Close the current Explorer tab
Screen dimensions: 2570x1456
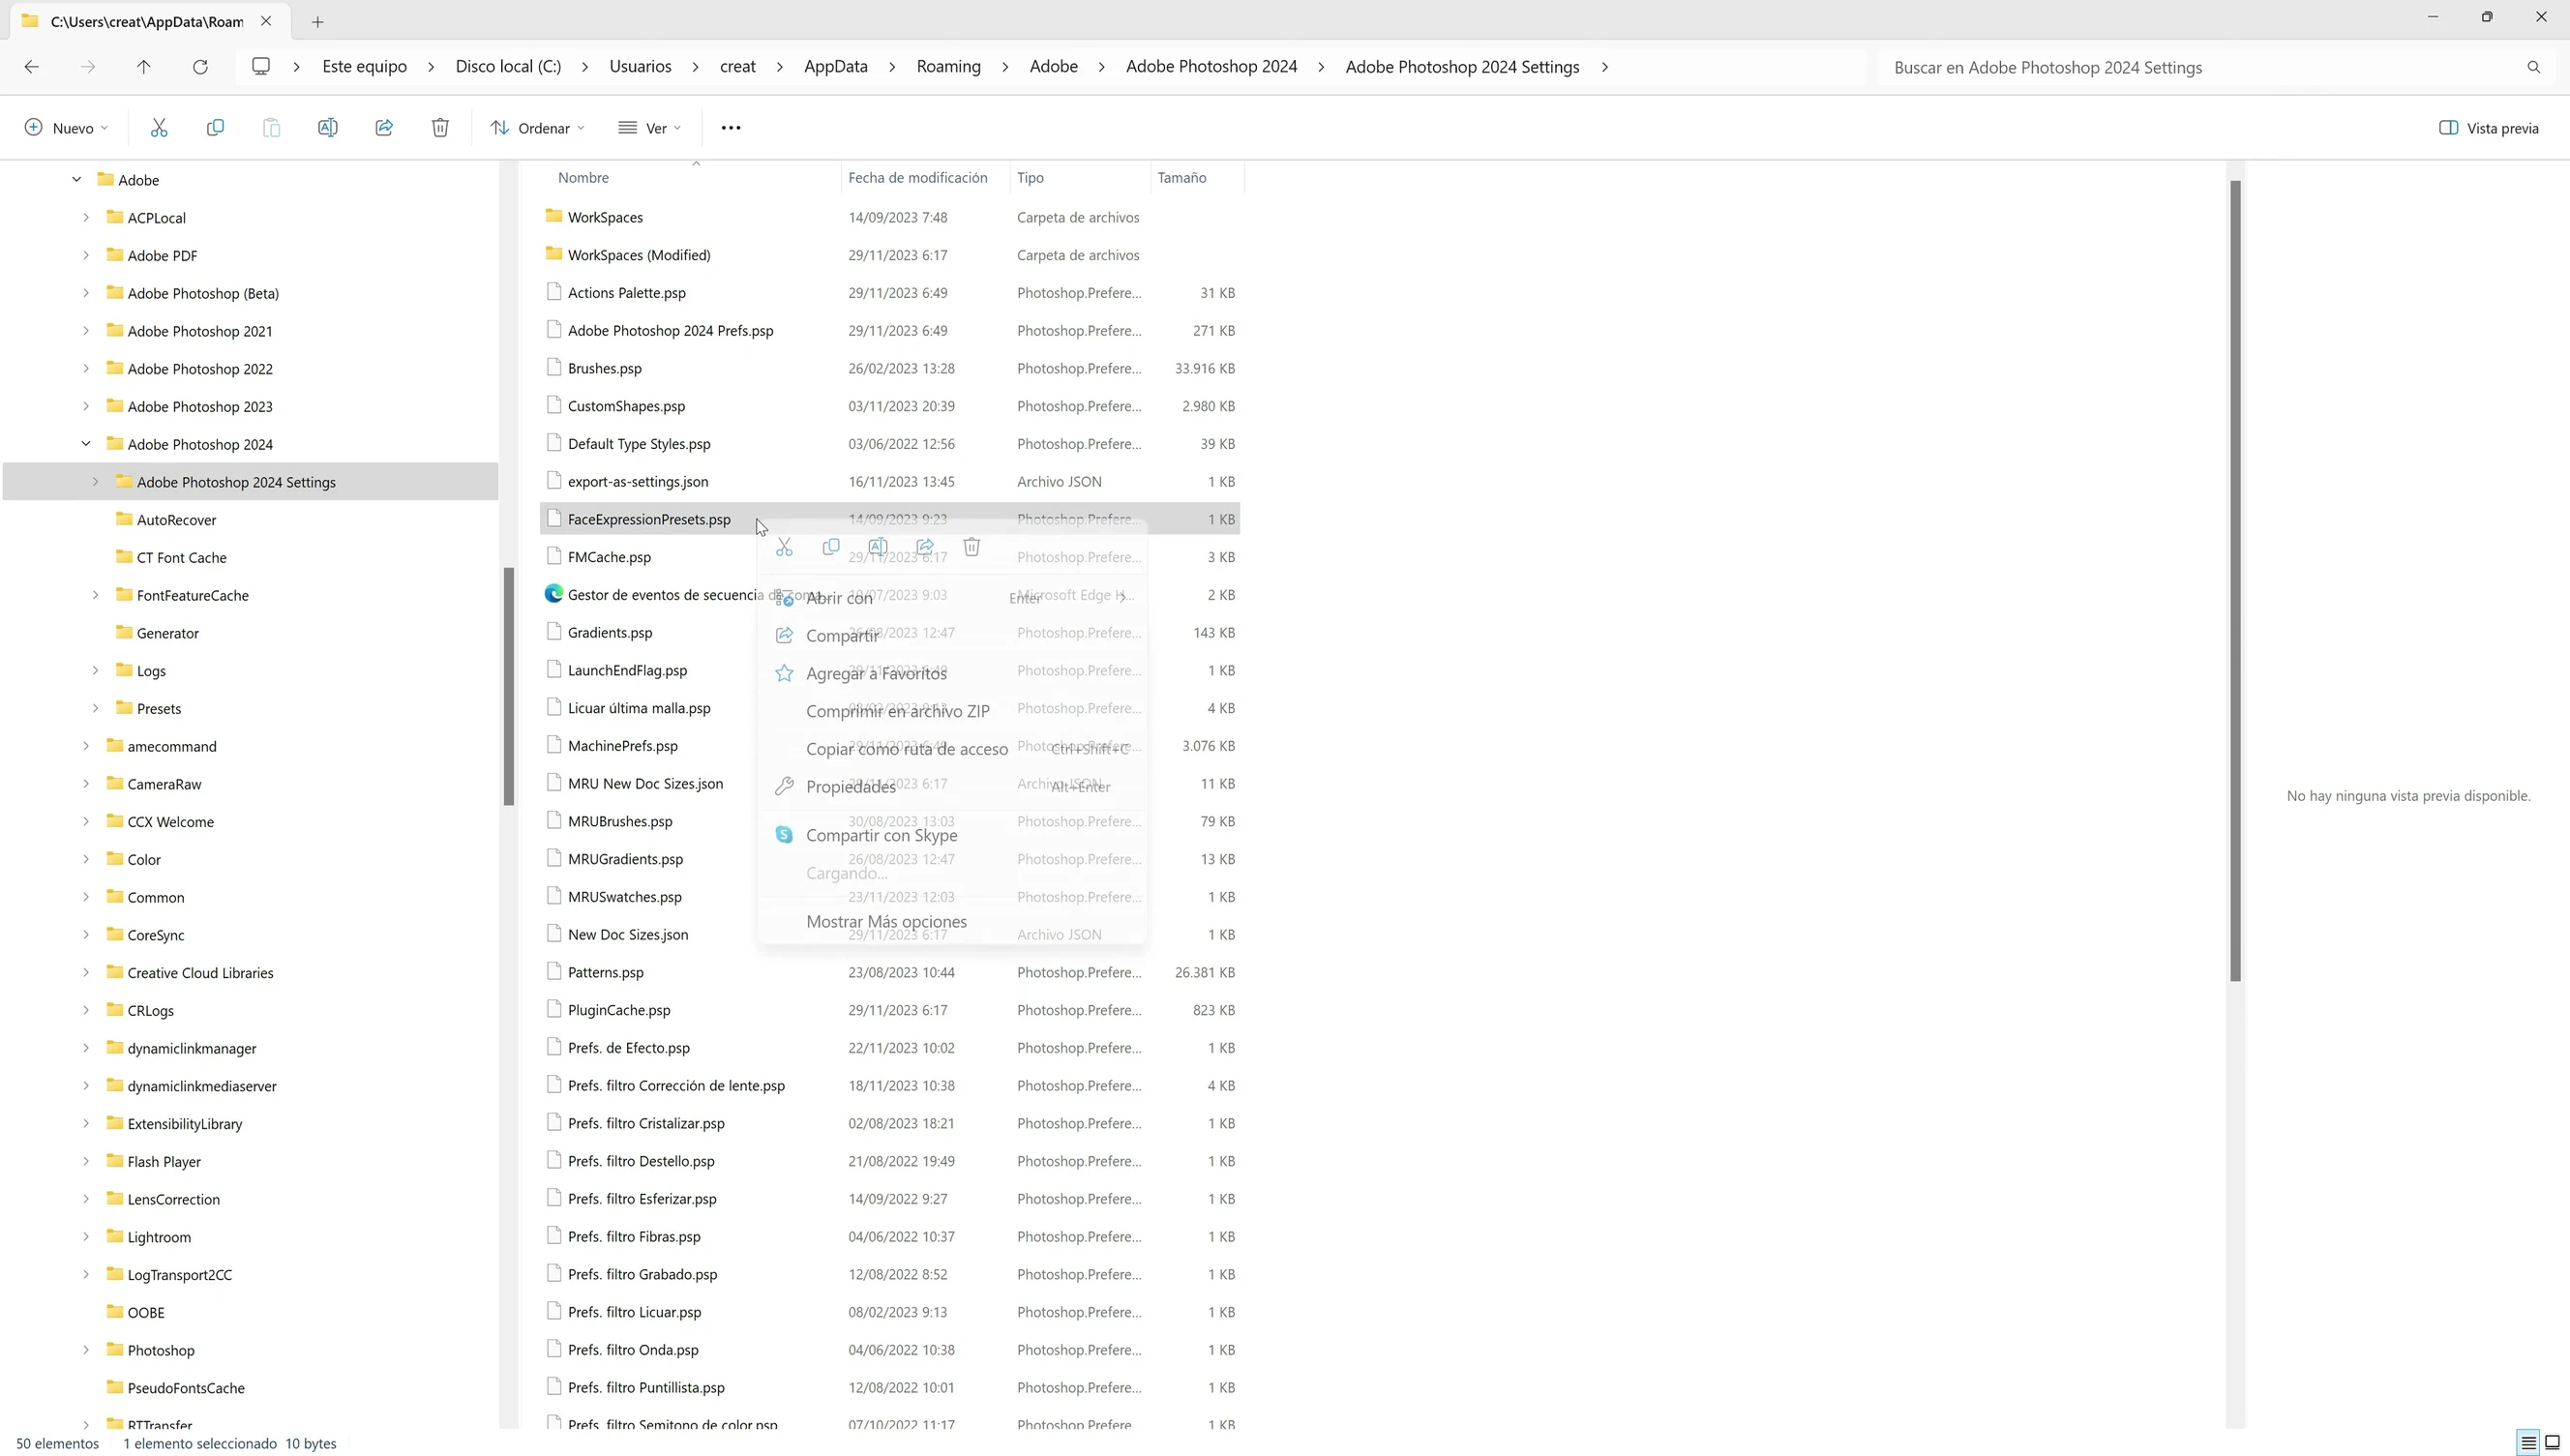(266, 21)
